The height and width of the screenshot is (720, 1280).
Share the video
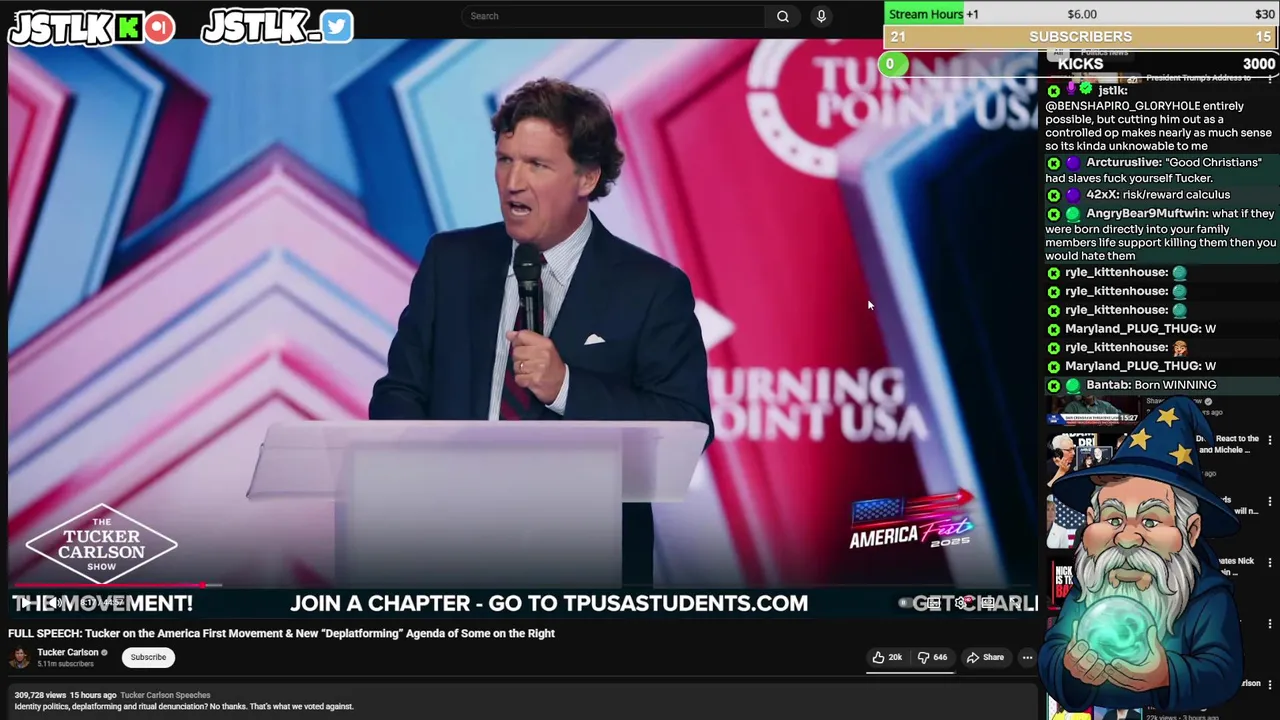pos(985,657)
